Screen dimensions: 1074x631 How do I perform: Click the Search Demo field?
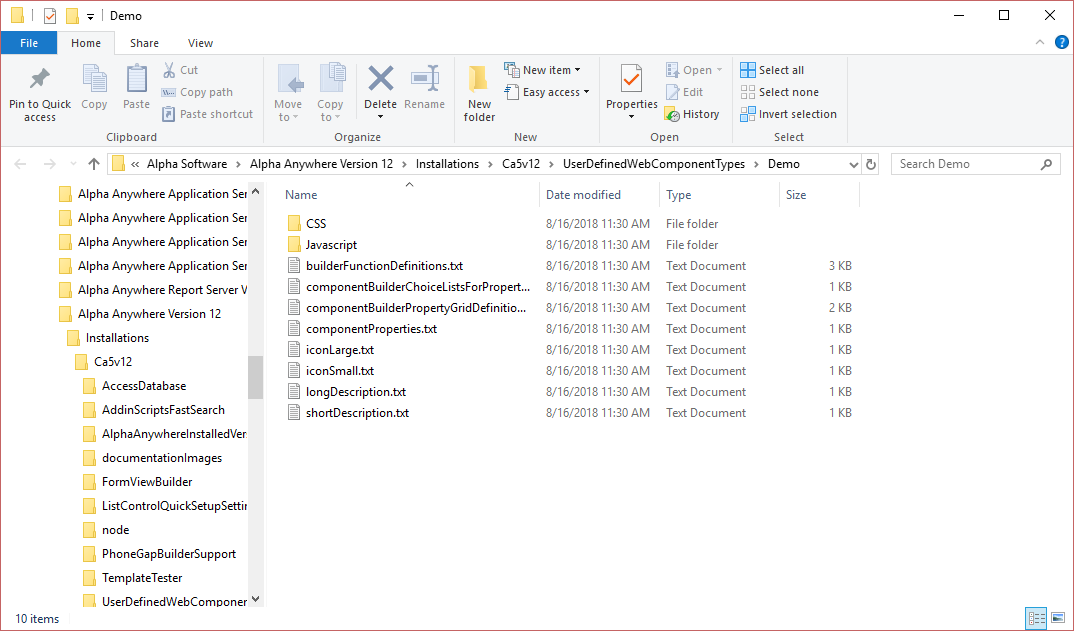tap(975, 164)
